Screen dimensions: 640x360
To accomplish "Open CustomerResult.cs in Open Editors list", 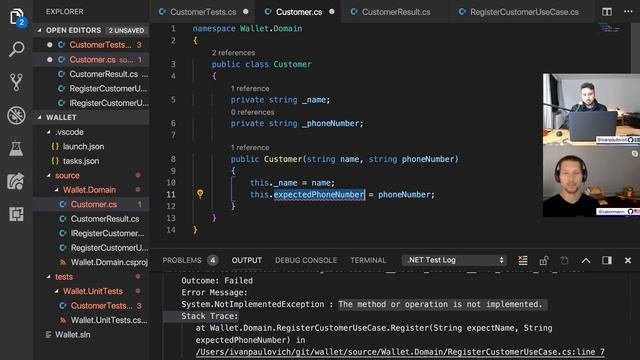I will pos(91,74).
